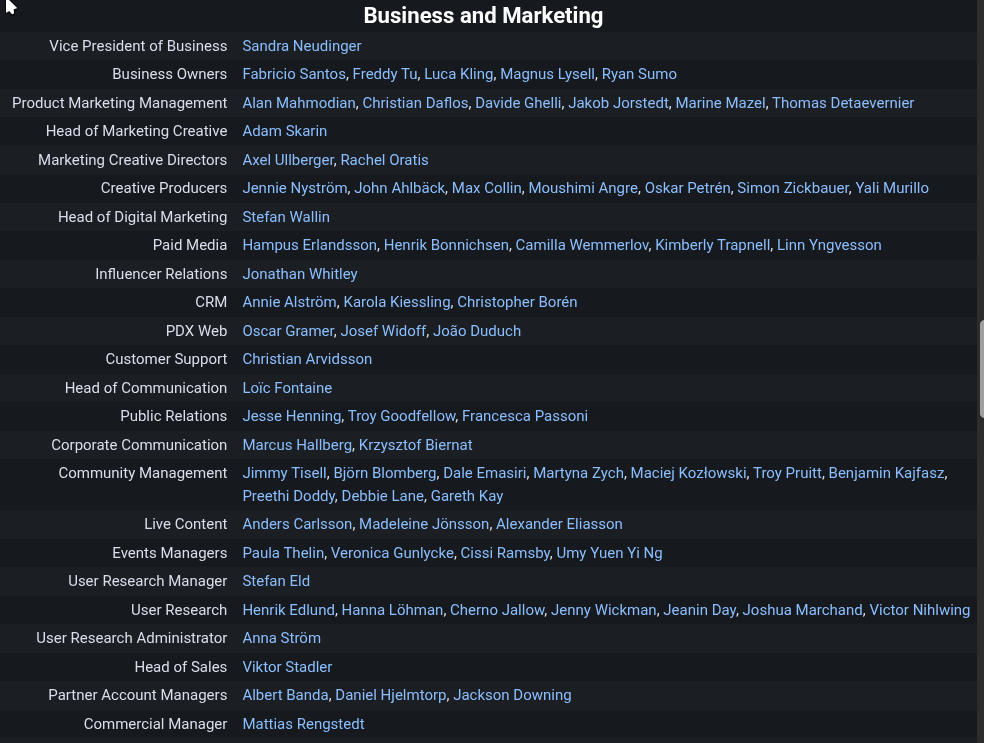Screen dimensions: 984x743
Task: Select Troy Goodfellow link
Action: [x=402, y=417]
